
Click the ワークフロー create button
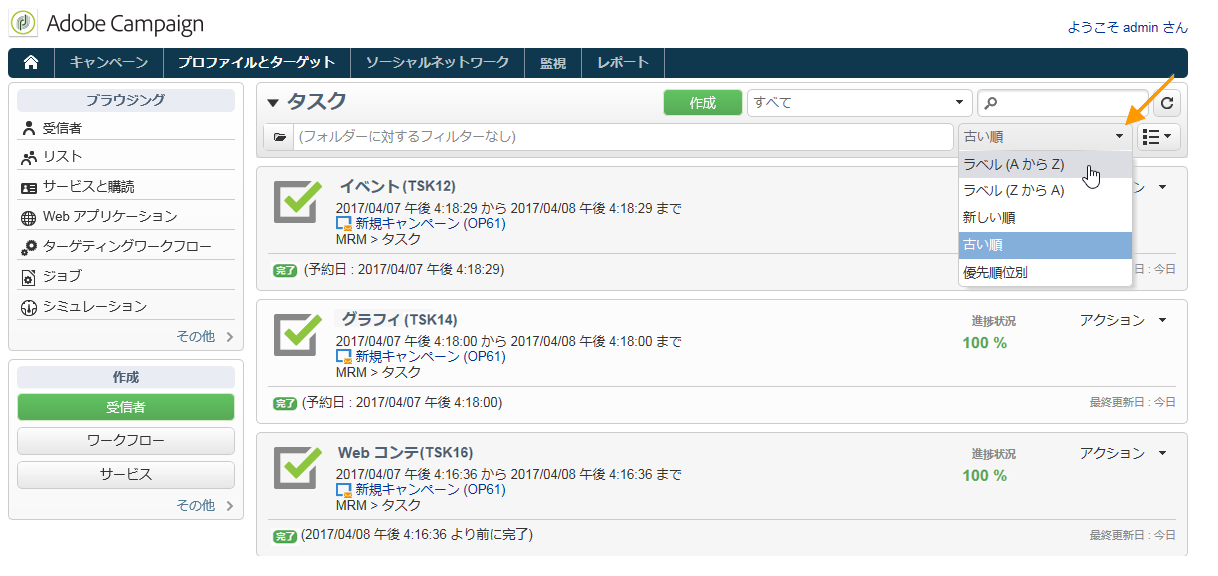126,441
